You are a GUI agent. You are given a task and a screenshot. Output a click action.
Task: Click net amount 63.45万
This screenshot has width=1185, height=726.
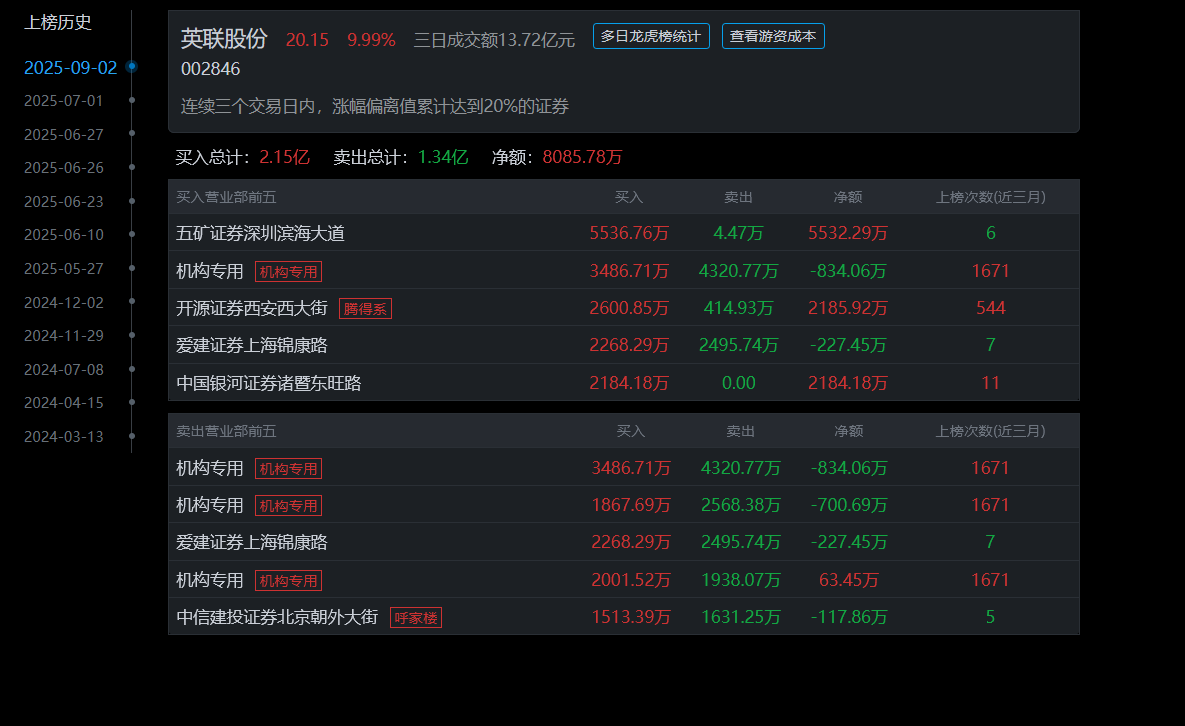[849, 580]
